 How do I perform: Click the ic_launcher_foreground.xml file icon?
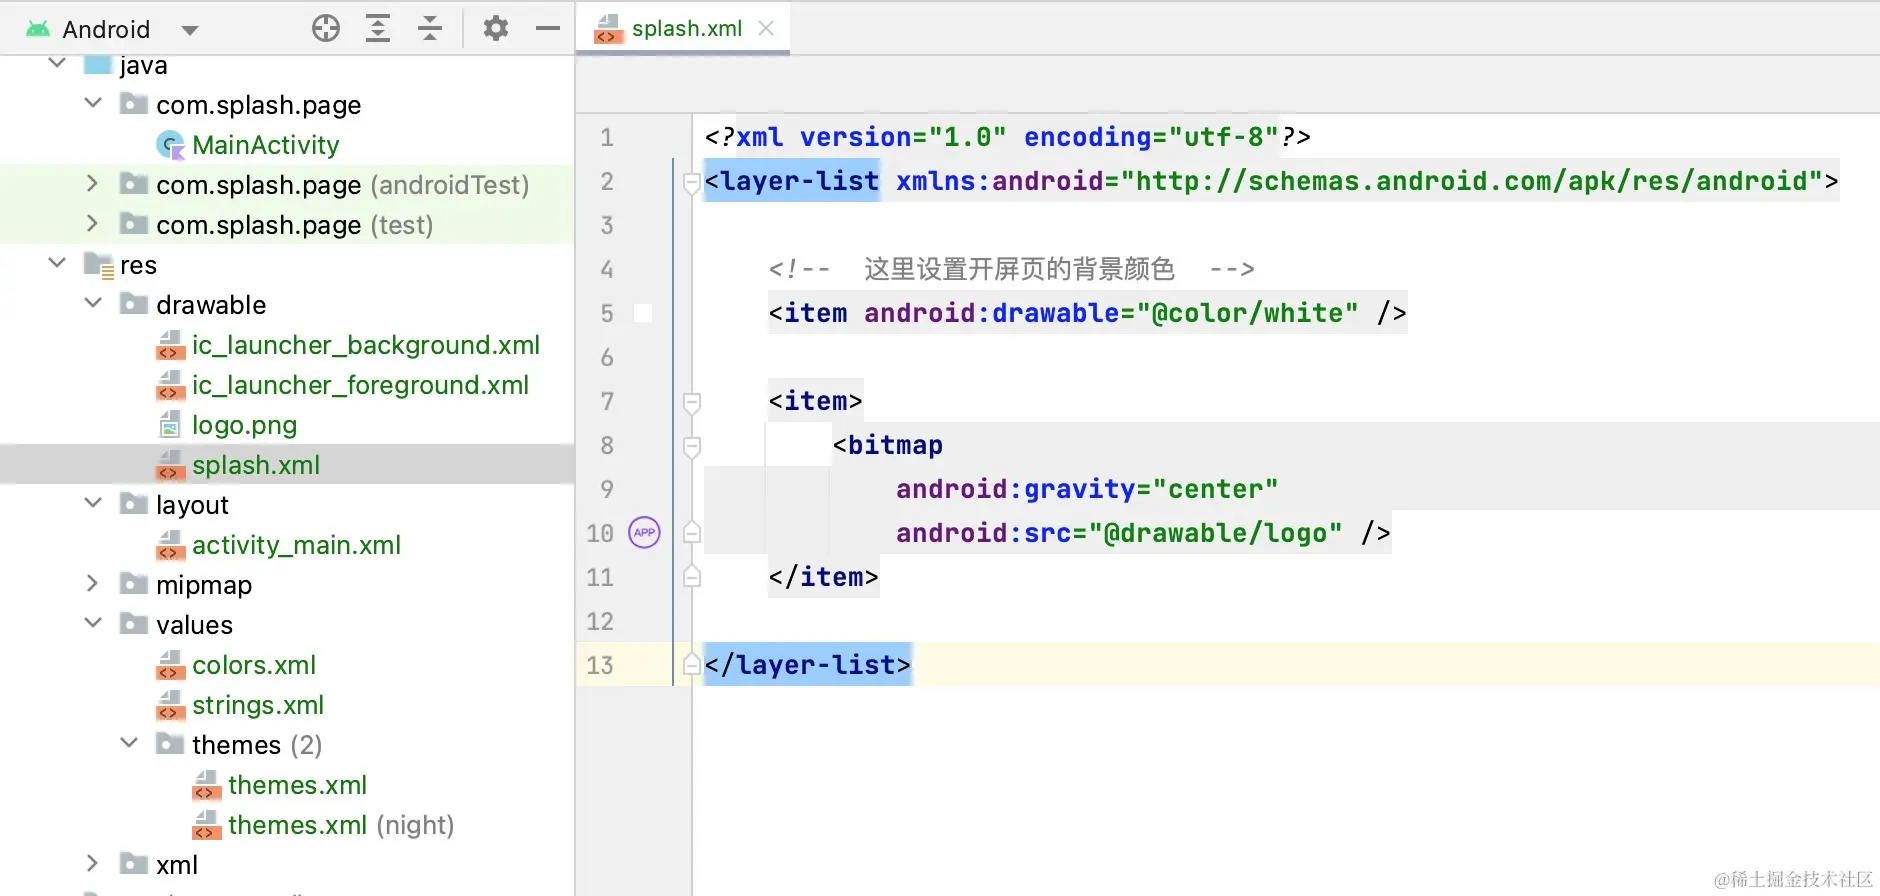[171, 385]
